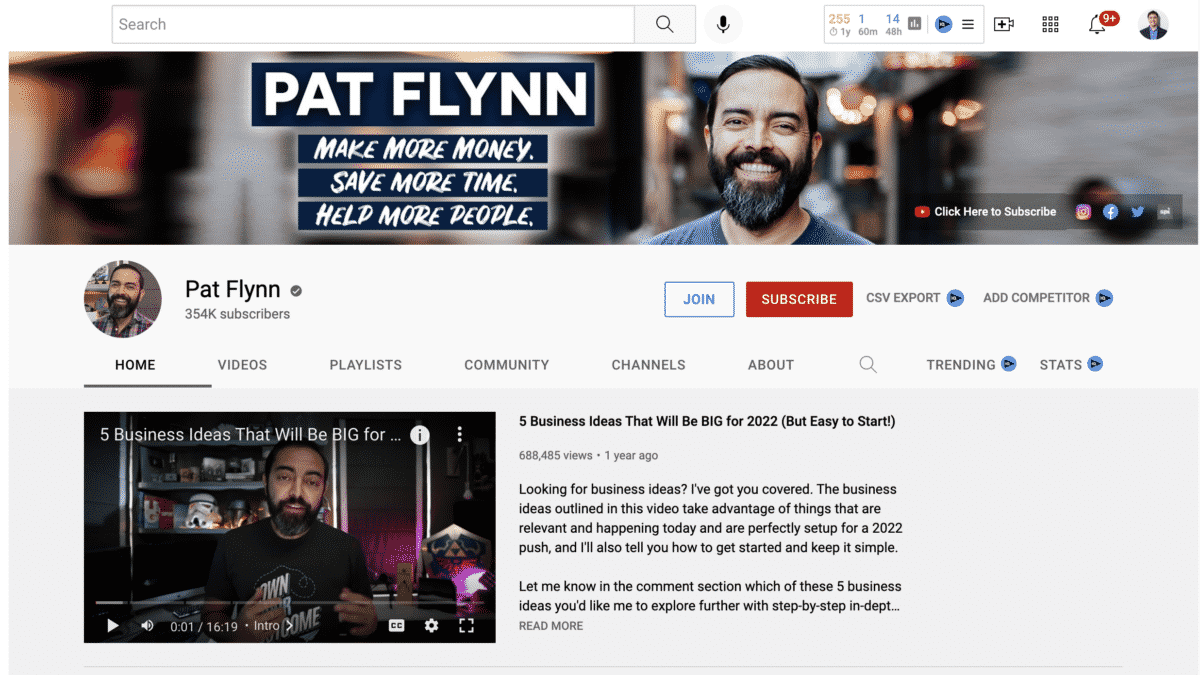This screenshot has height=675, width=1200.
Task: Open video settings gear
Action: (431, 626)
